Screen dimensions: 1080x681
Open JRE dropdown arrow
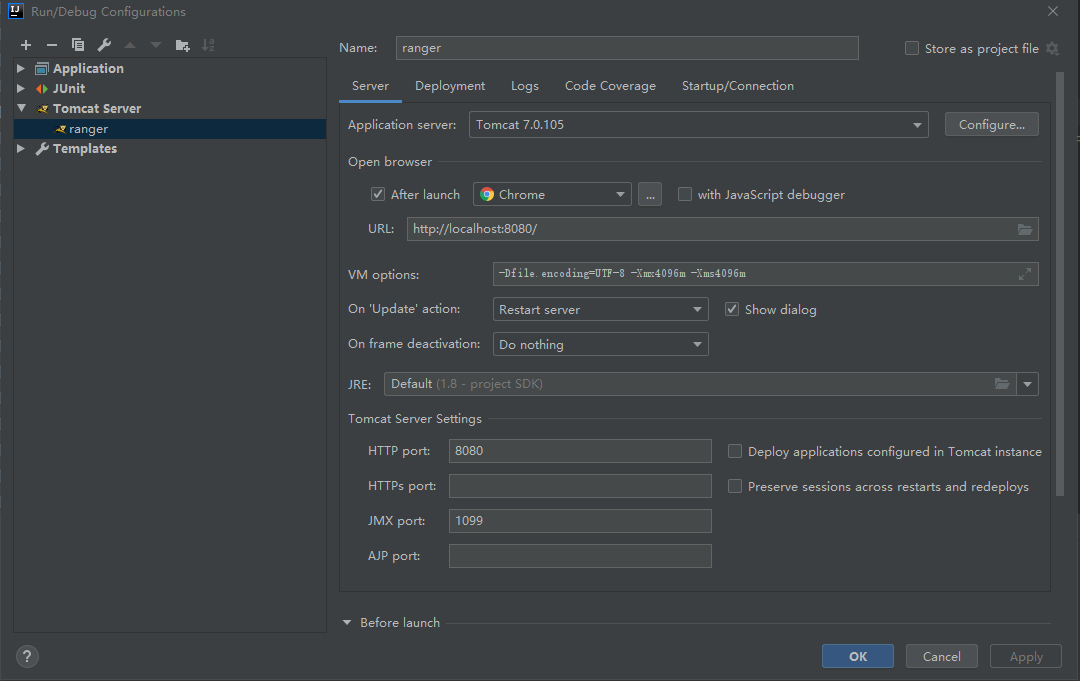tap(1027, 384)
